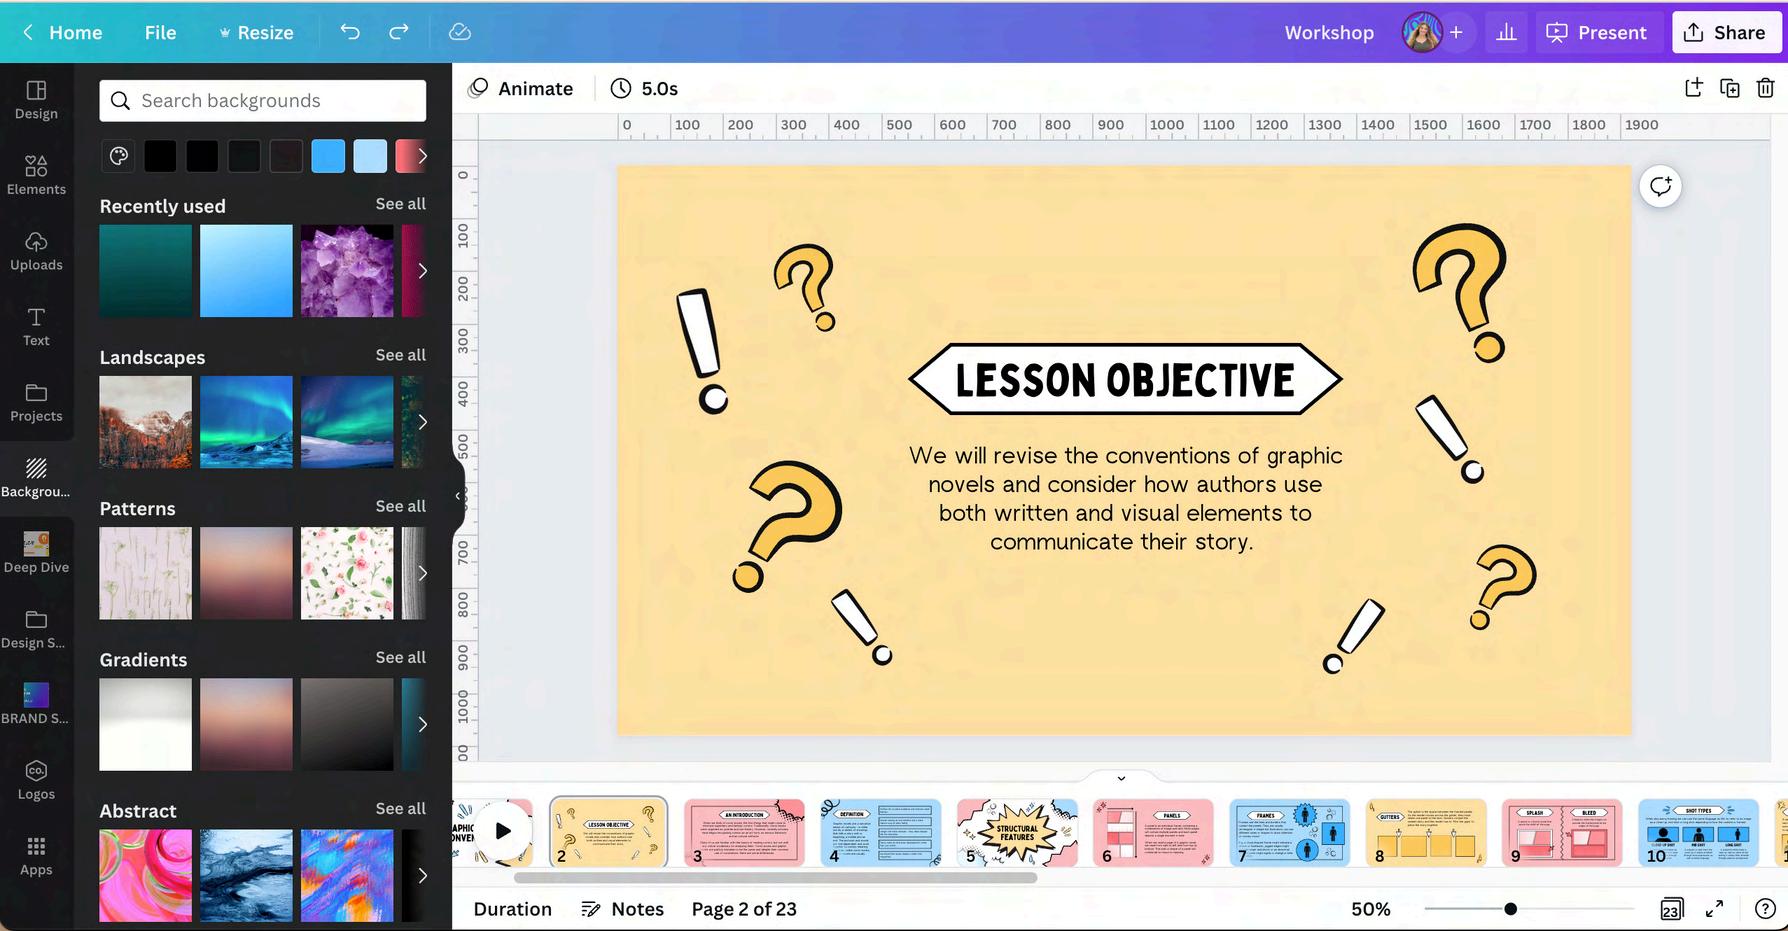
Task: Open the Text sidebar panel
Action: pos(36,327)
